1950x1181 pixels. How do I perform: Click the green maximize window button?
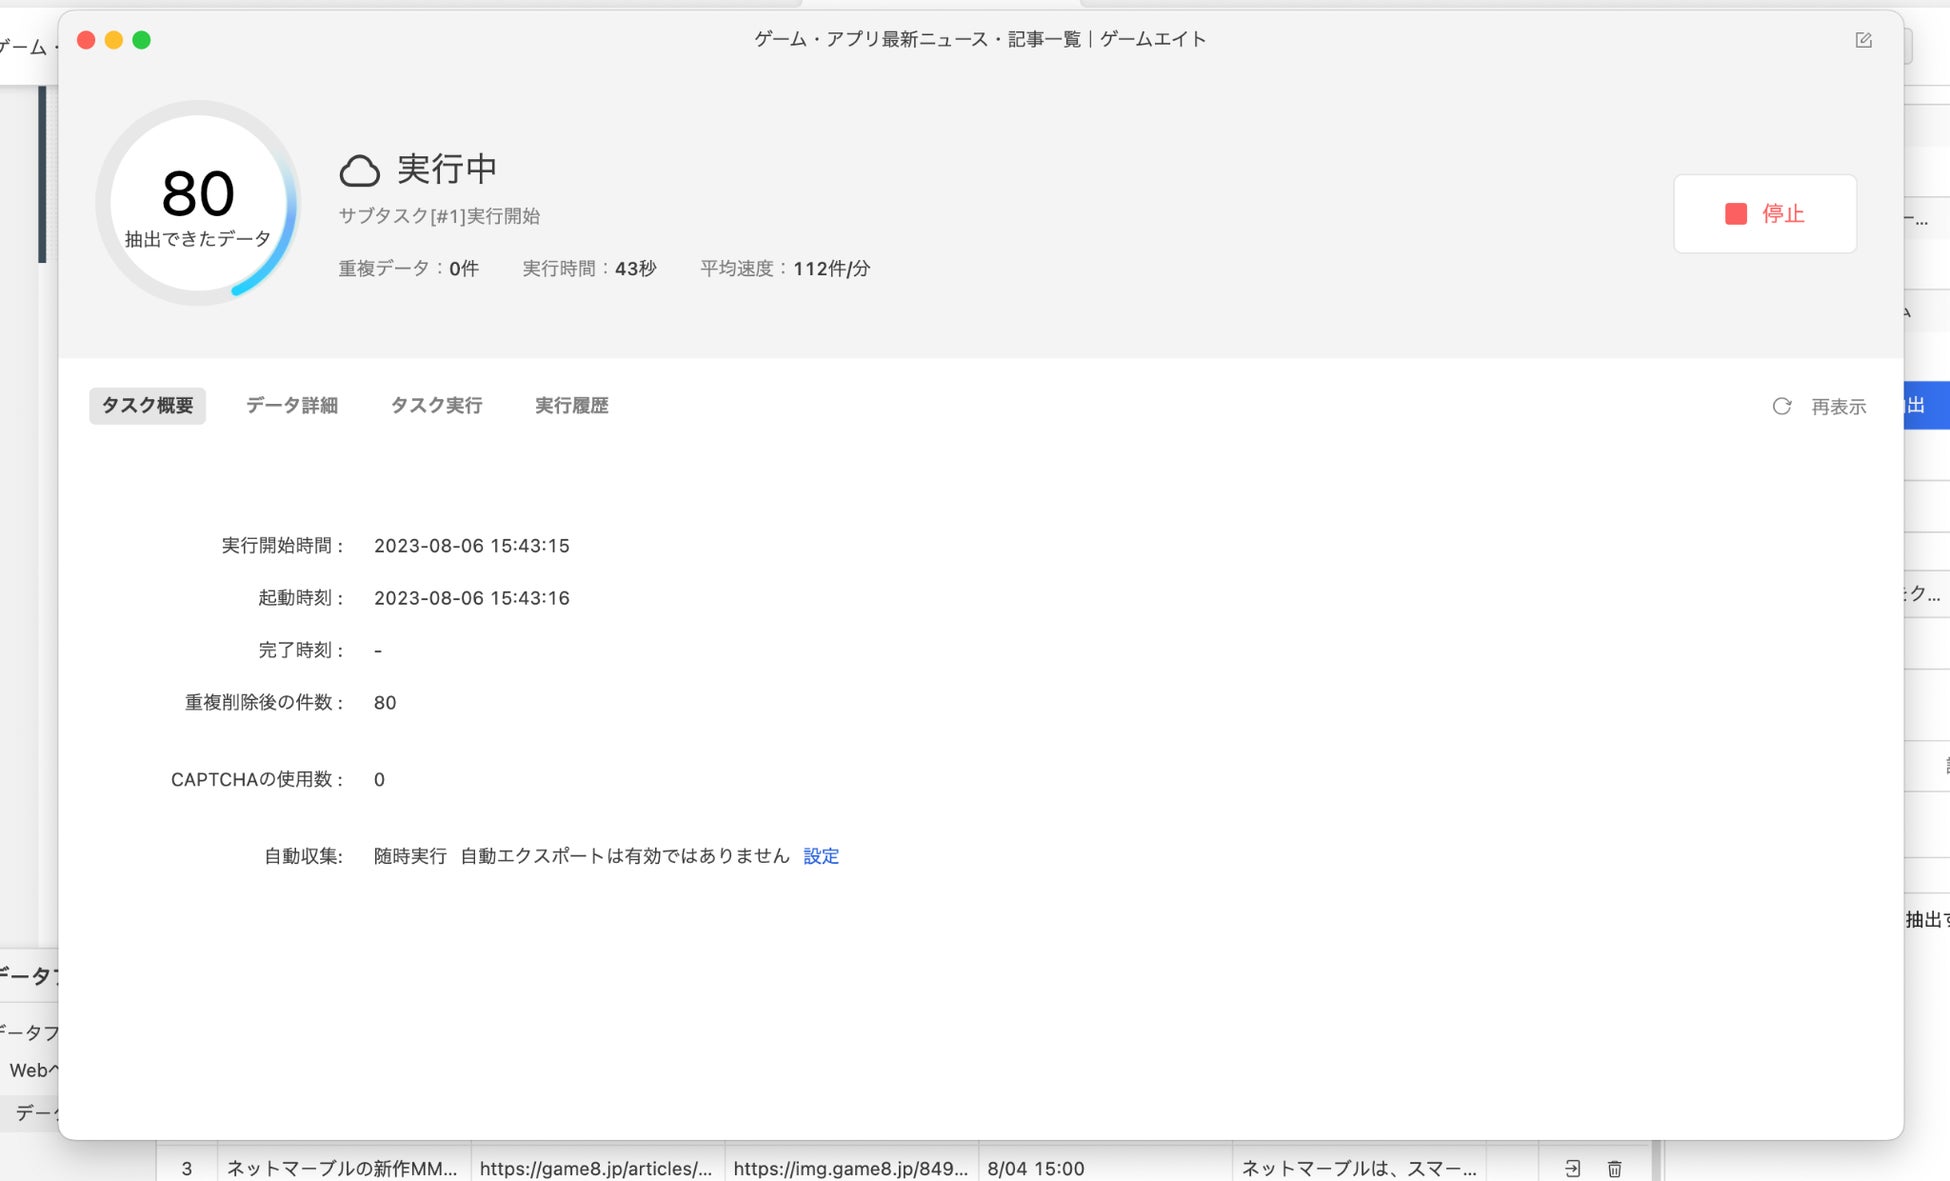click(x=142, y=40)
